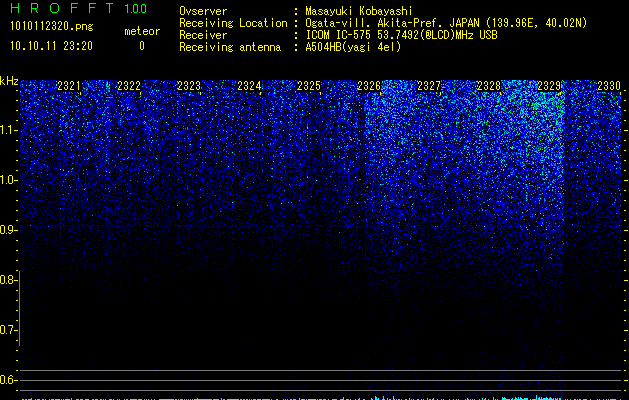Select antenna text A504HB(yagi 4el)
This screenshot has width=629, height=400.
click(353, 47)
